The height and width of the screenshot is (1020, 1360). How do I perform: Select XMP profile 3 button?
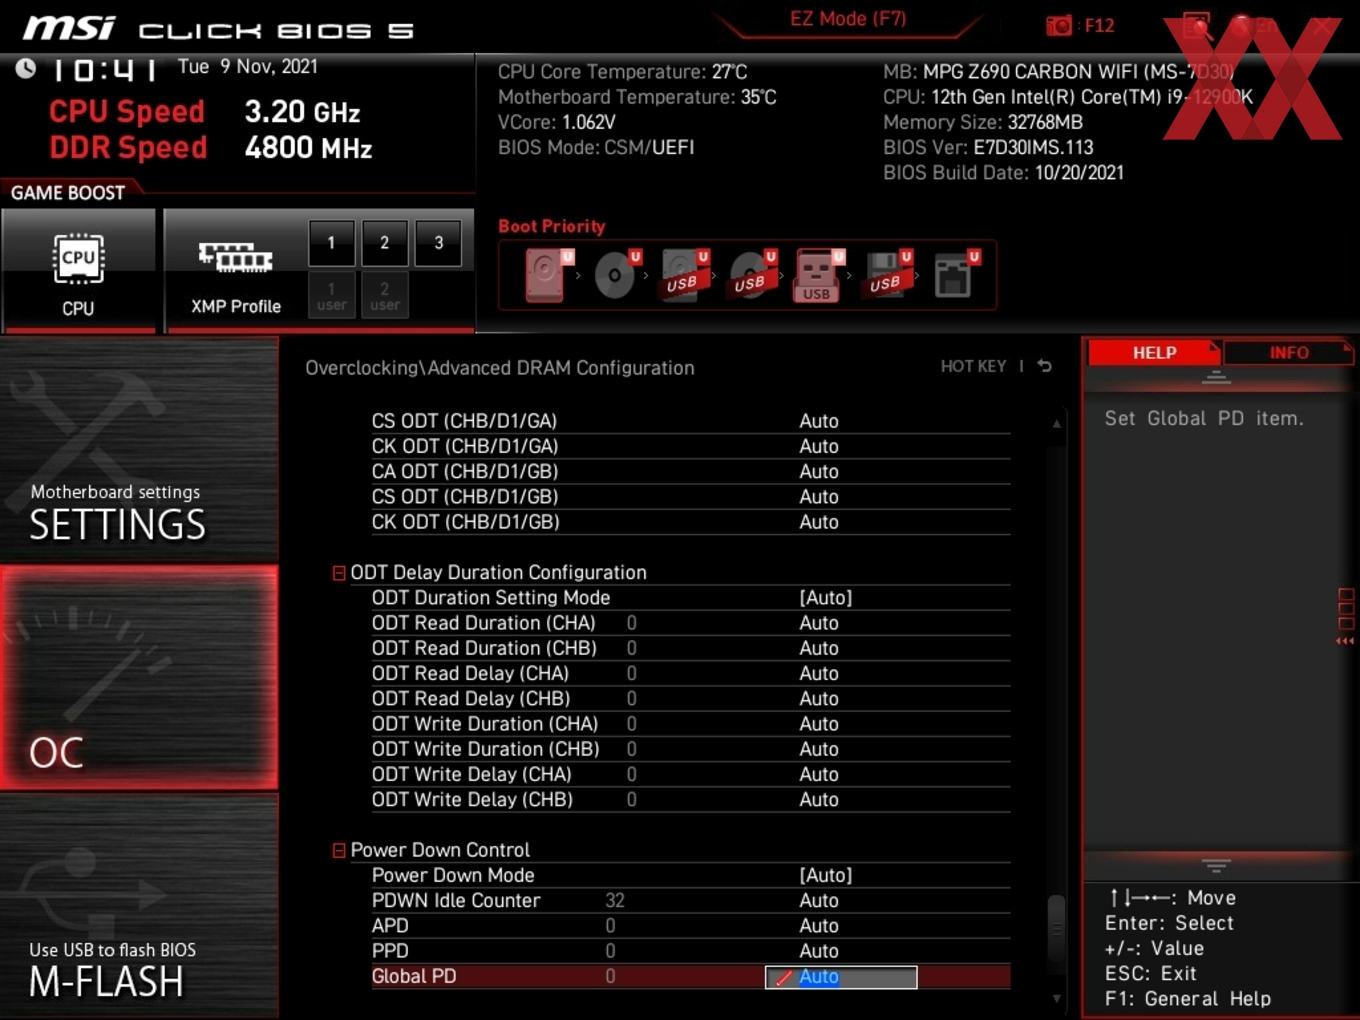(x=438, y=243)
